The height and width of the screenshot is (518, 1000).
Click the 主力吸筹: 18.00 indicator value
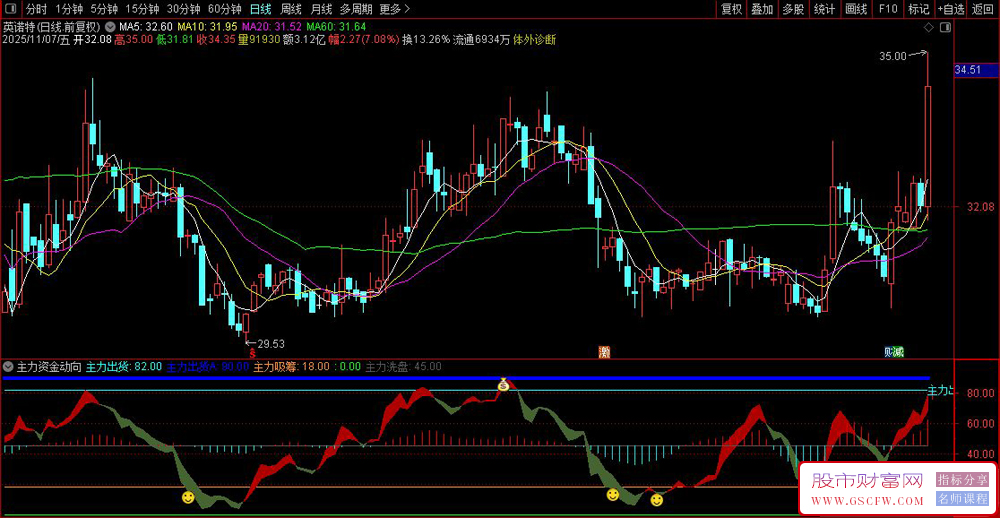[291, 367]
